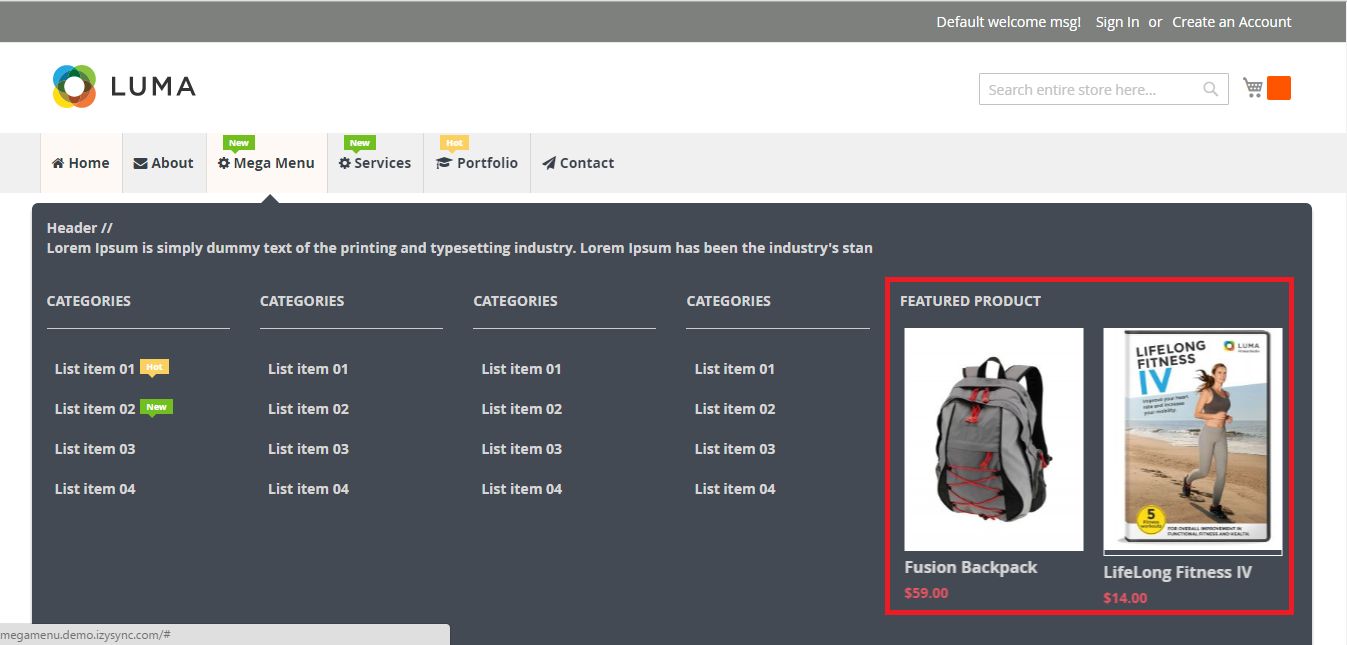1347x645 pixels.
Task: Click the LifeLong Fitness IV product name
Action: [1178, 572]
